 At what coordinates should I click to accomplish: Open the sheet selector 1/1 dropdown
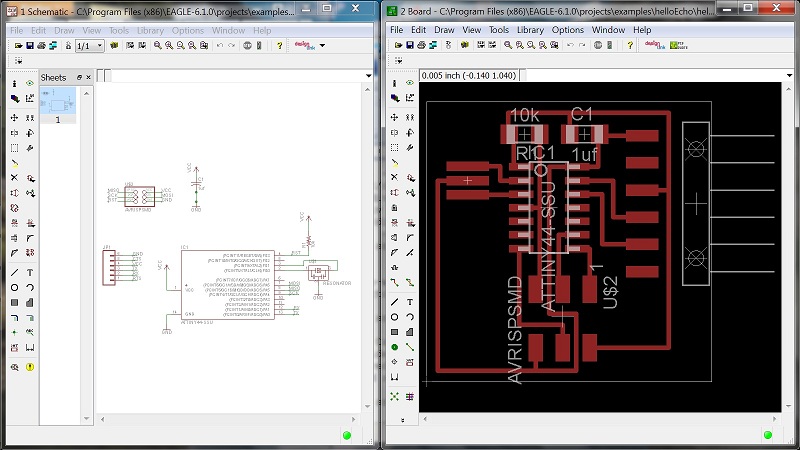[98, 46]
